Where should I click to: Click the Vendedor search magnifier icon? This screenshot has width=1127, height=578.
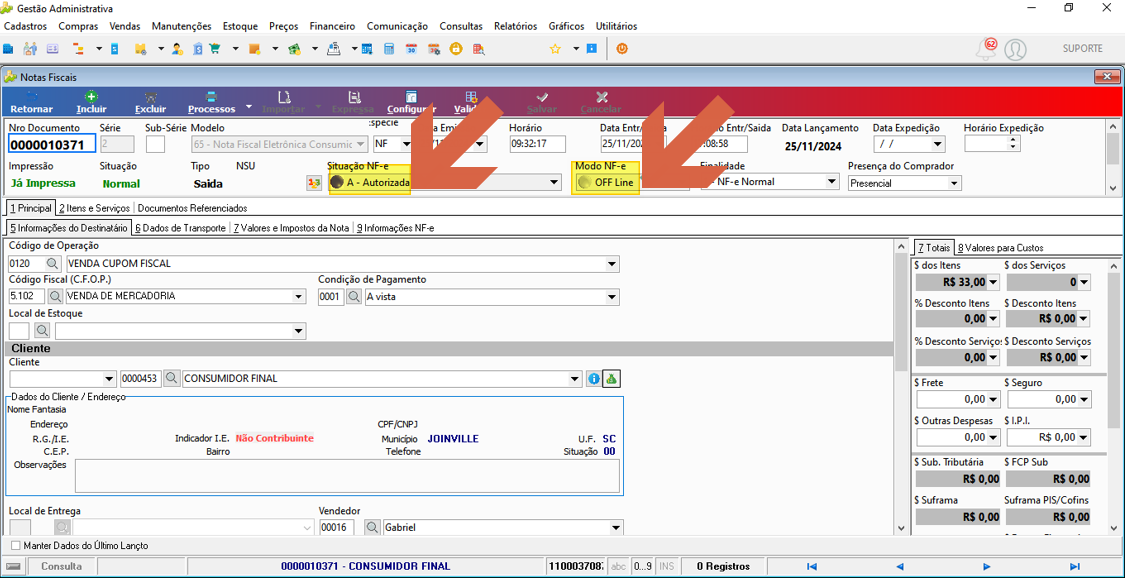tap(372, 528)
